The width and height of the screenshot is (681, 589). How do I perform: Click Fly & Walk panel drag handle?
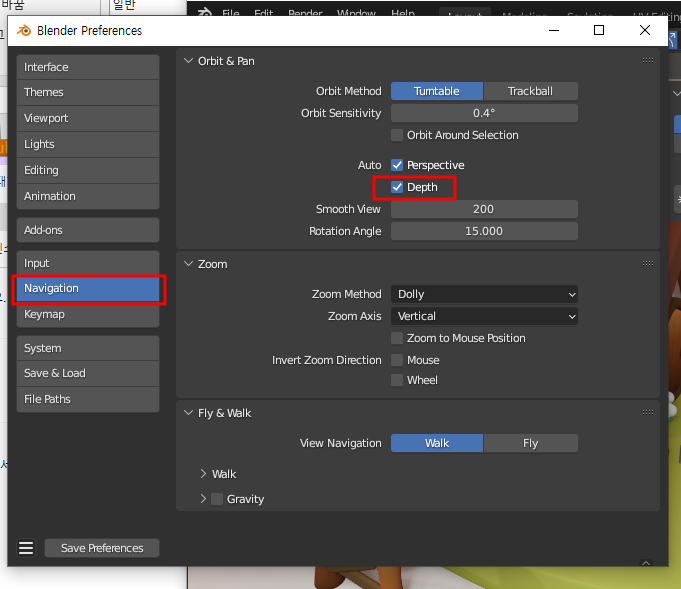coord(648,413)
